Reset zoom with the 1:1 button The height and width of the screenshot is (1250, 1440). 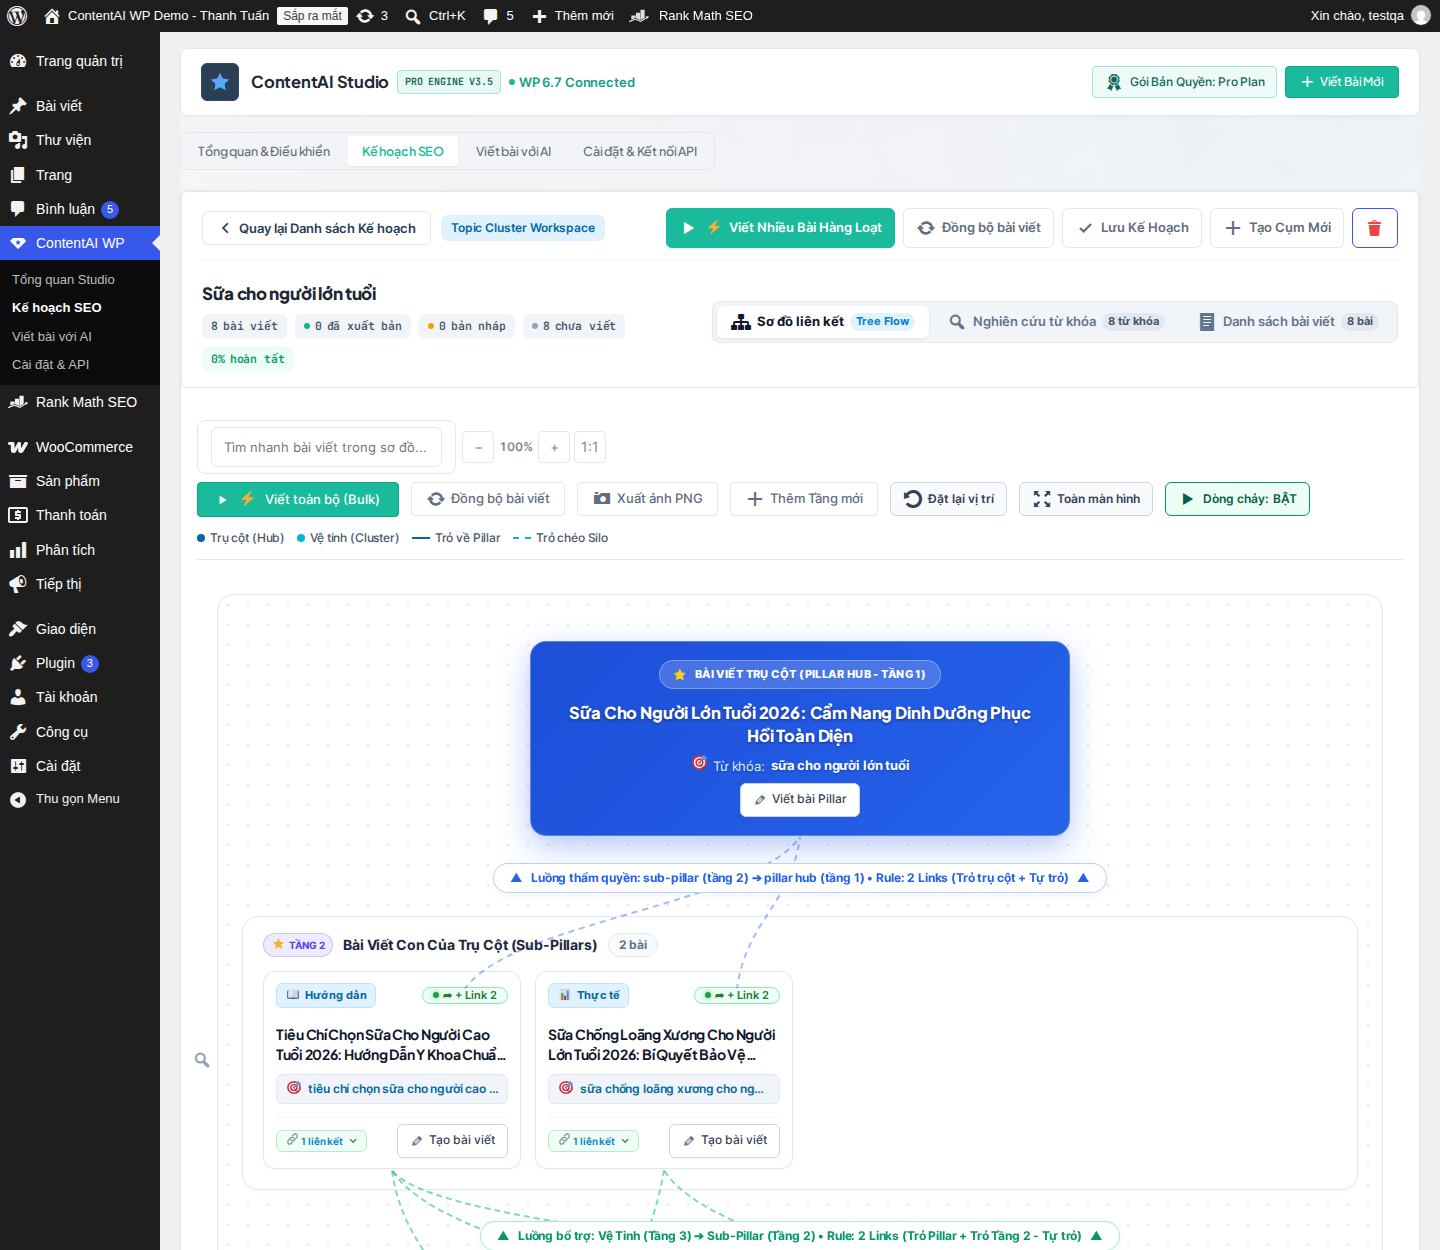590,447
